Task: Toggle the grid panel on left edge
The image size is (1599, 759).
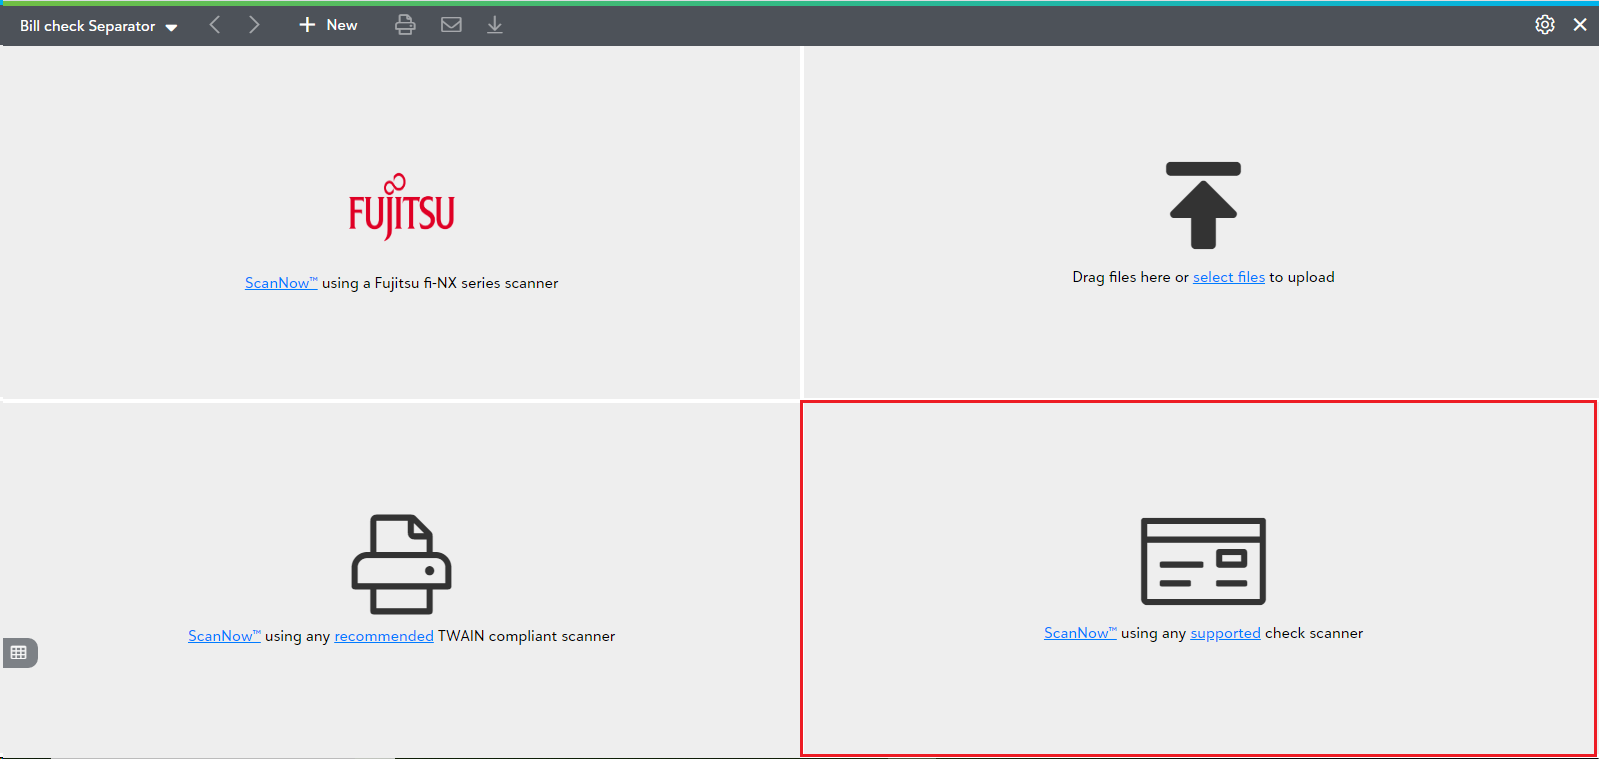Action: [x=19, y=653]
